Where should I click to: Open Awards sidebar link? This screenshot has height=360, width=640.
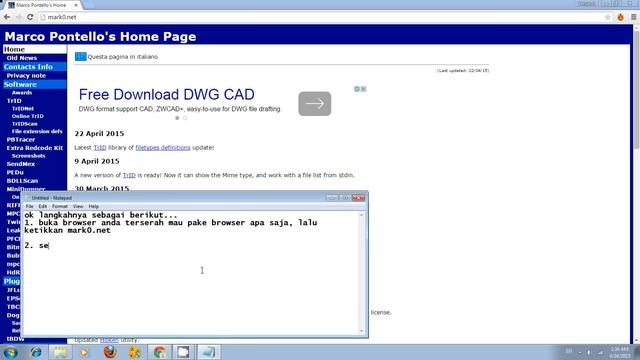pos(22,93)
